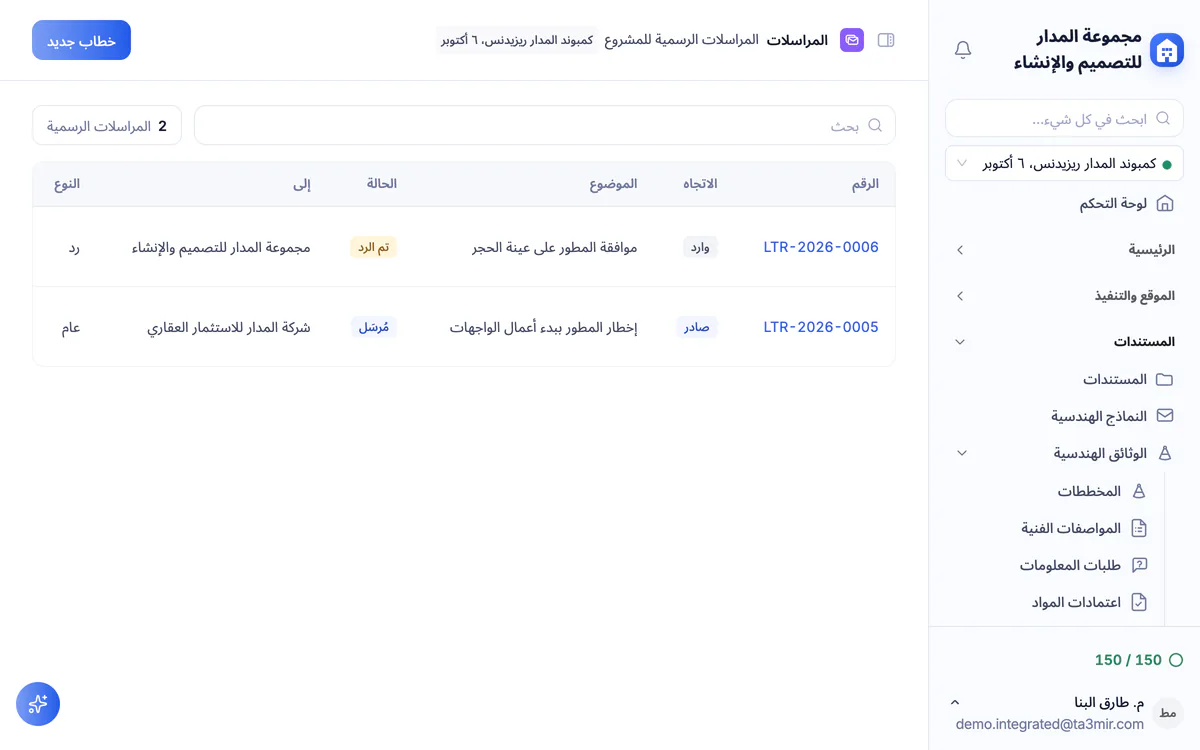This screenshot has width=1200, height=750.
Task: Collapse the الوثائق الهندسية chevron
Action: [961, 453]
